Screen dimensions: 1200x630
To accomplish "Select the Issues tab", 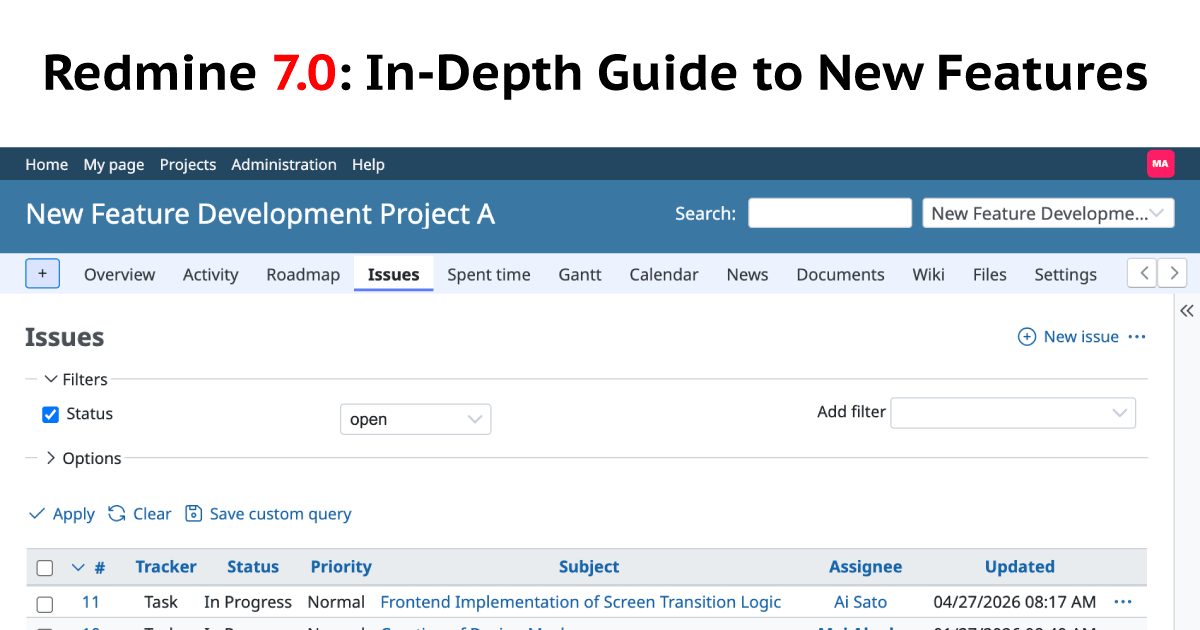I will (x=394, y=275).
